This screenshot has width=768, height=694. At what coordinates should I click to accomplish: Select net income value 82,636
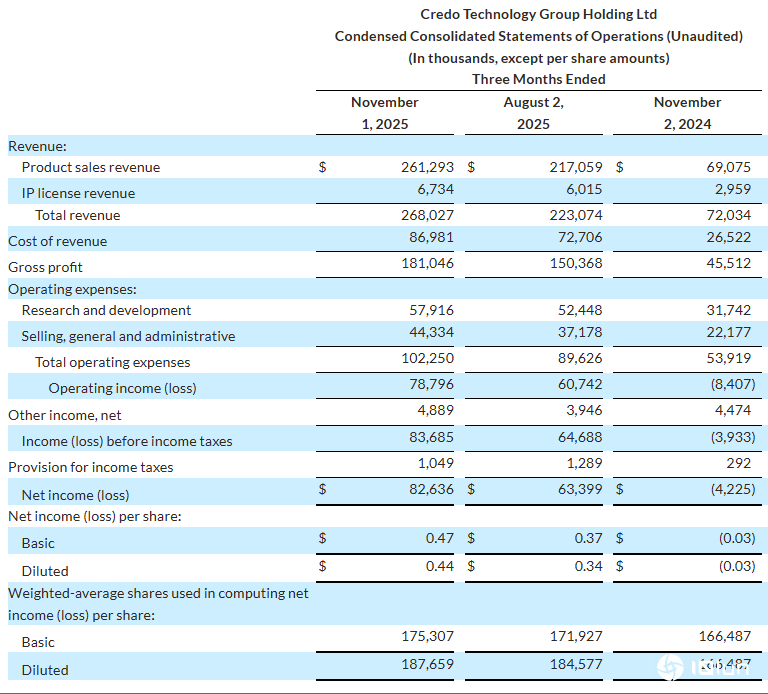(x=429, y=489)
